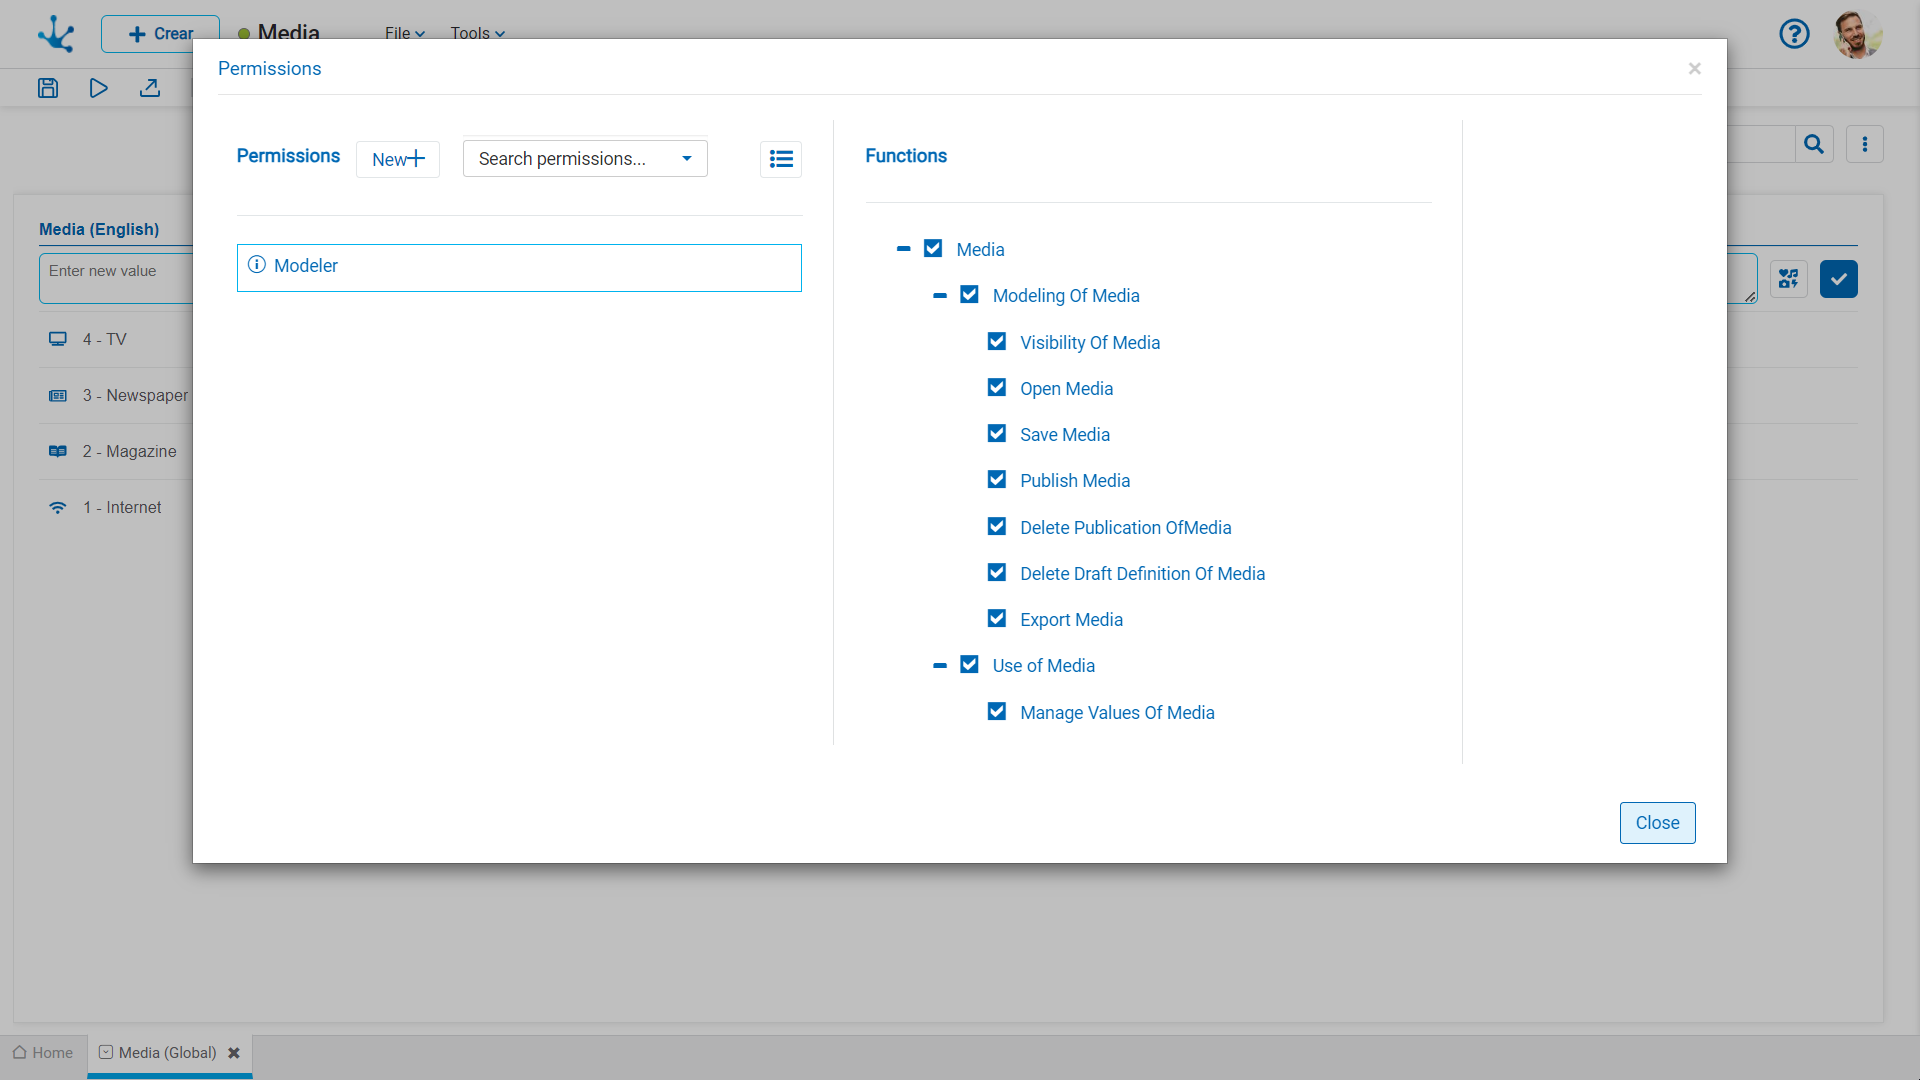This screenshot has width=1920, height=1080.
Task: Click the info icon beside Modeler
Action: pos(257,265)
